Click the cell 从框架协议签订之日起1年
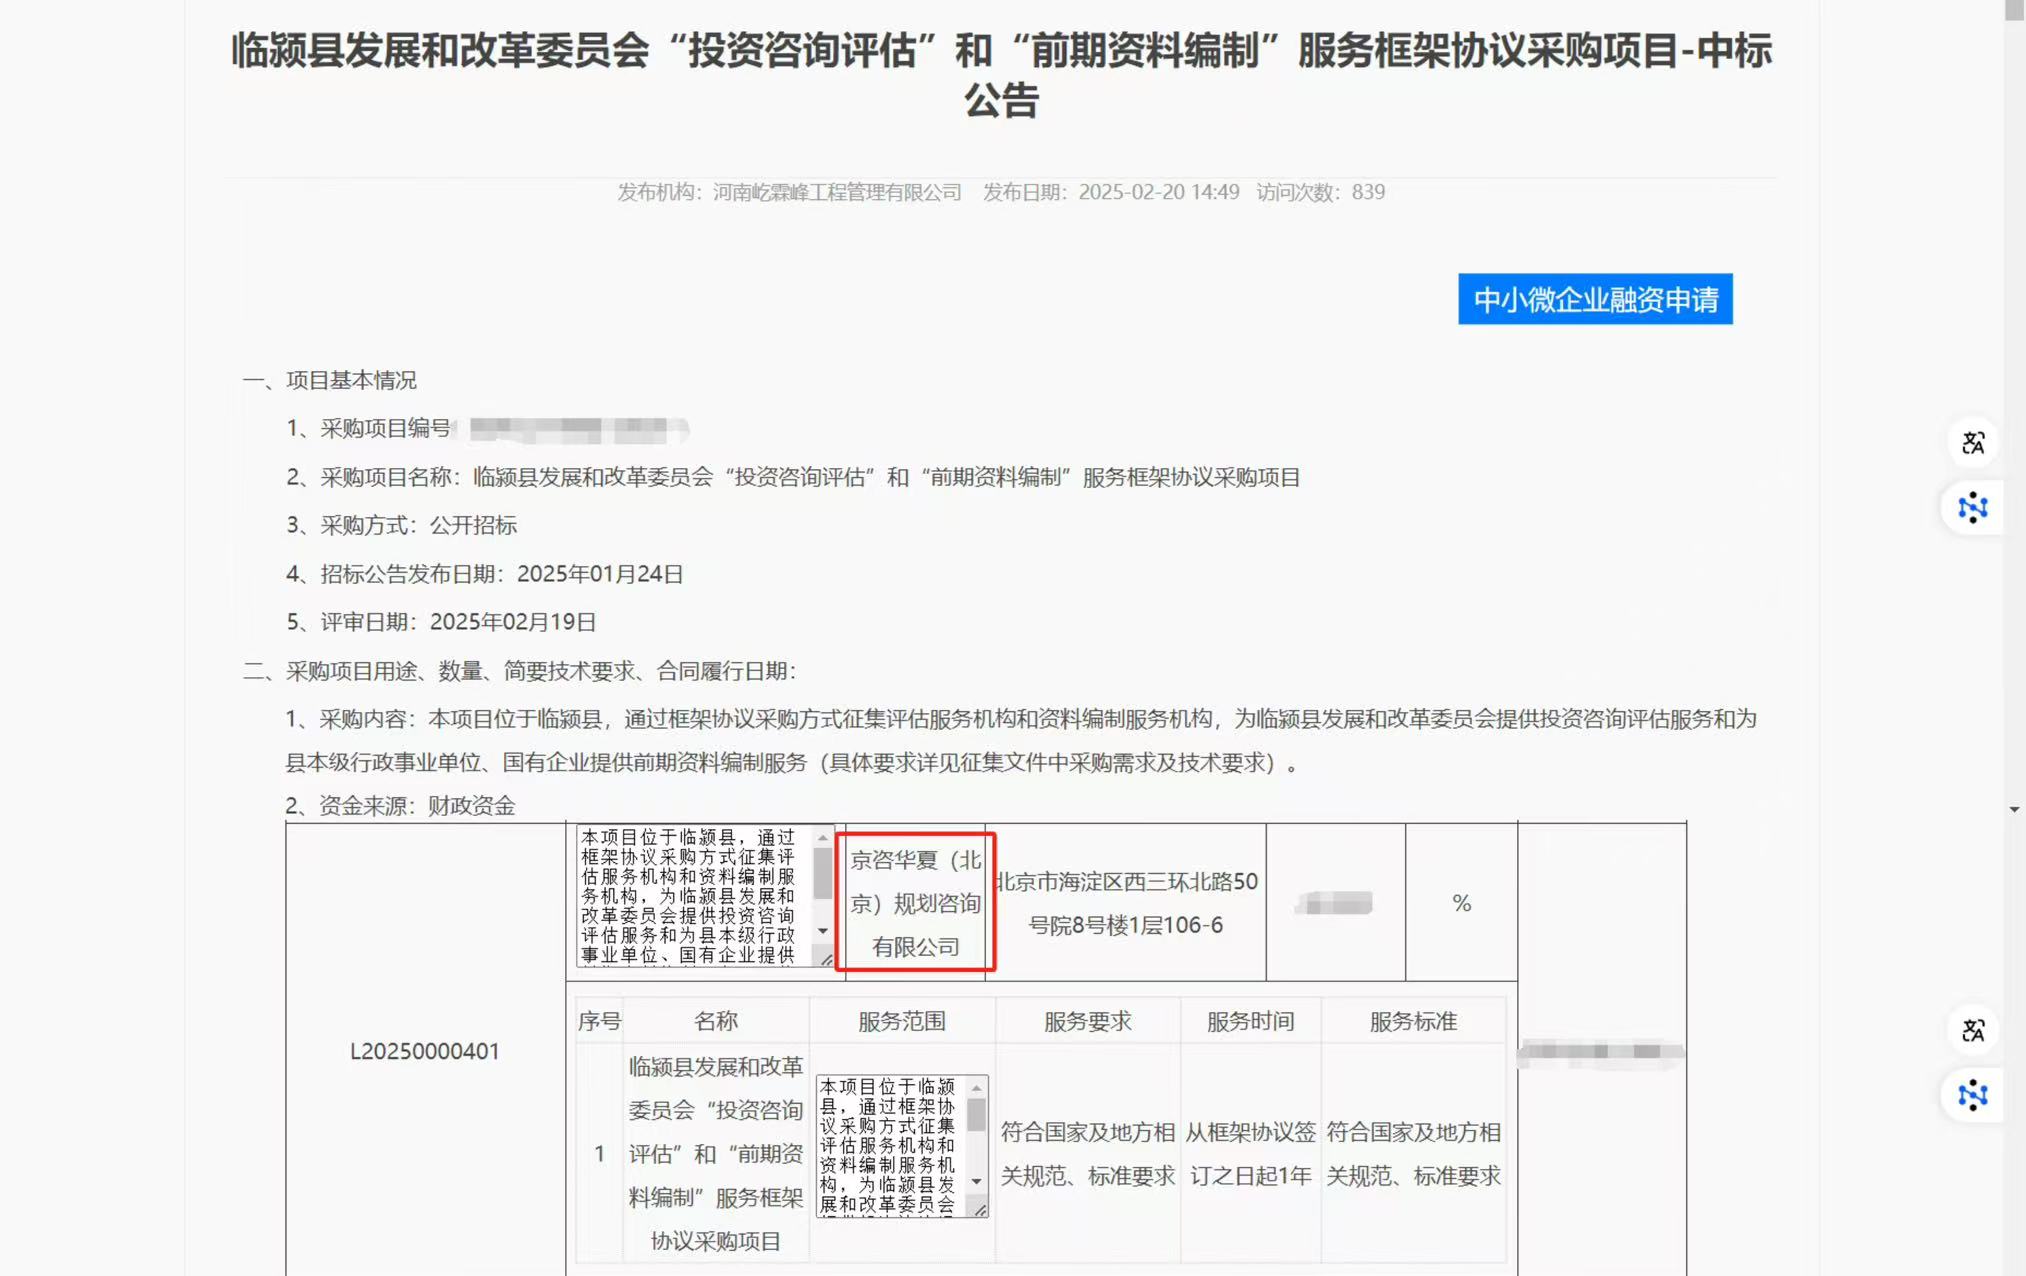Viewport: 2026px width, 1276px height. pyautogui.click(x=1250, y=1154)
